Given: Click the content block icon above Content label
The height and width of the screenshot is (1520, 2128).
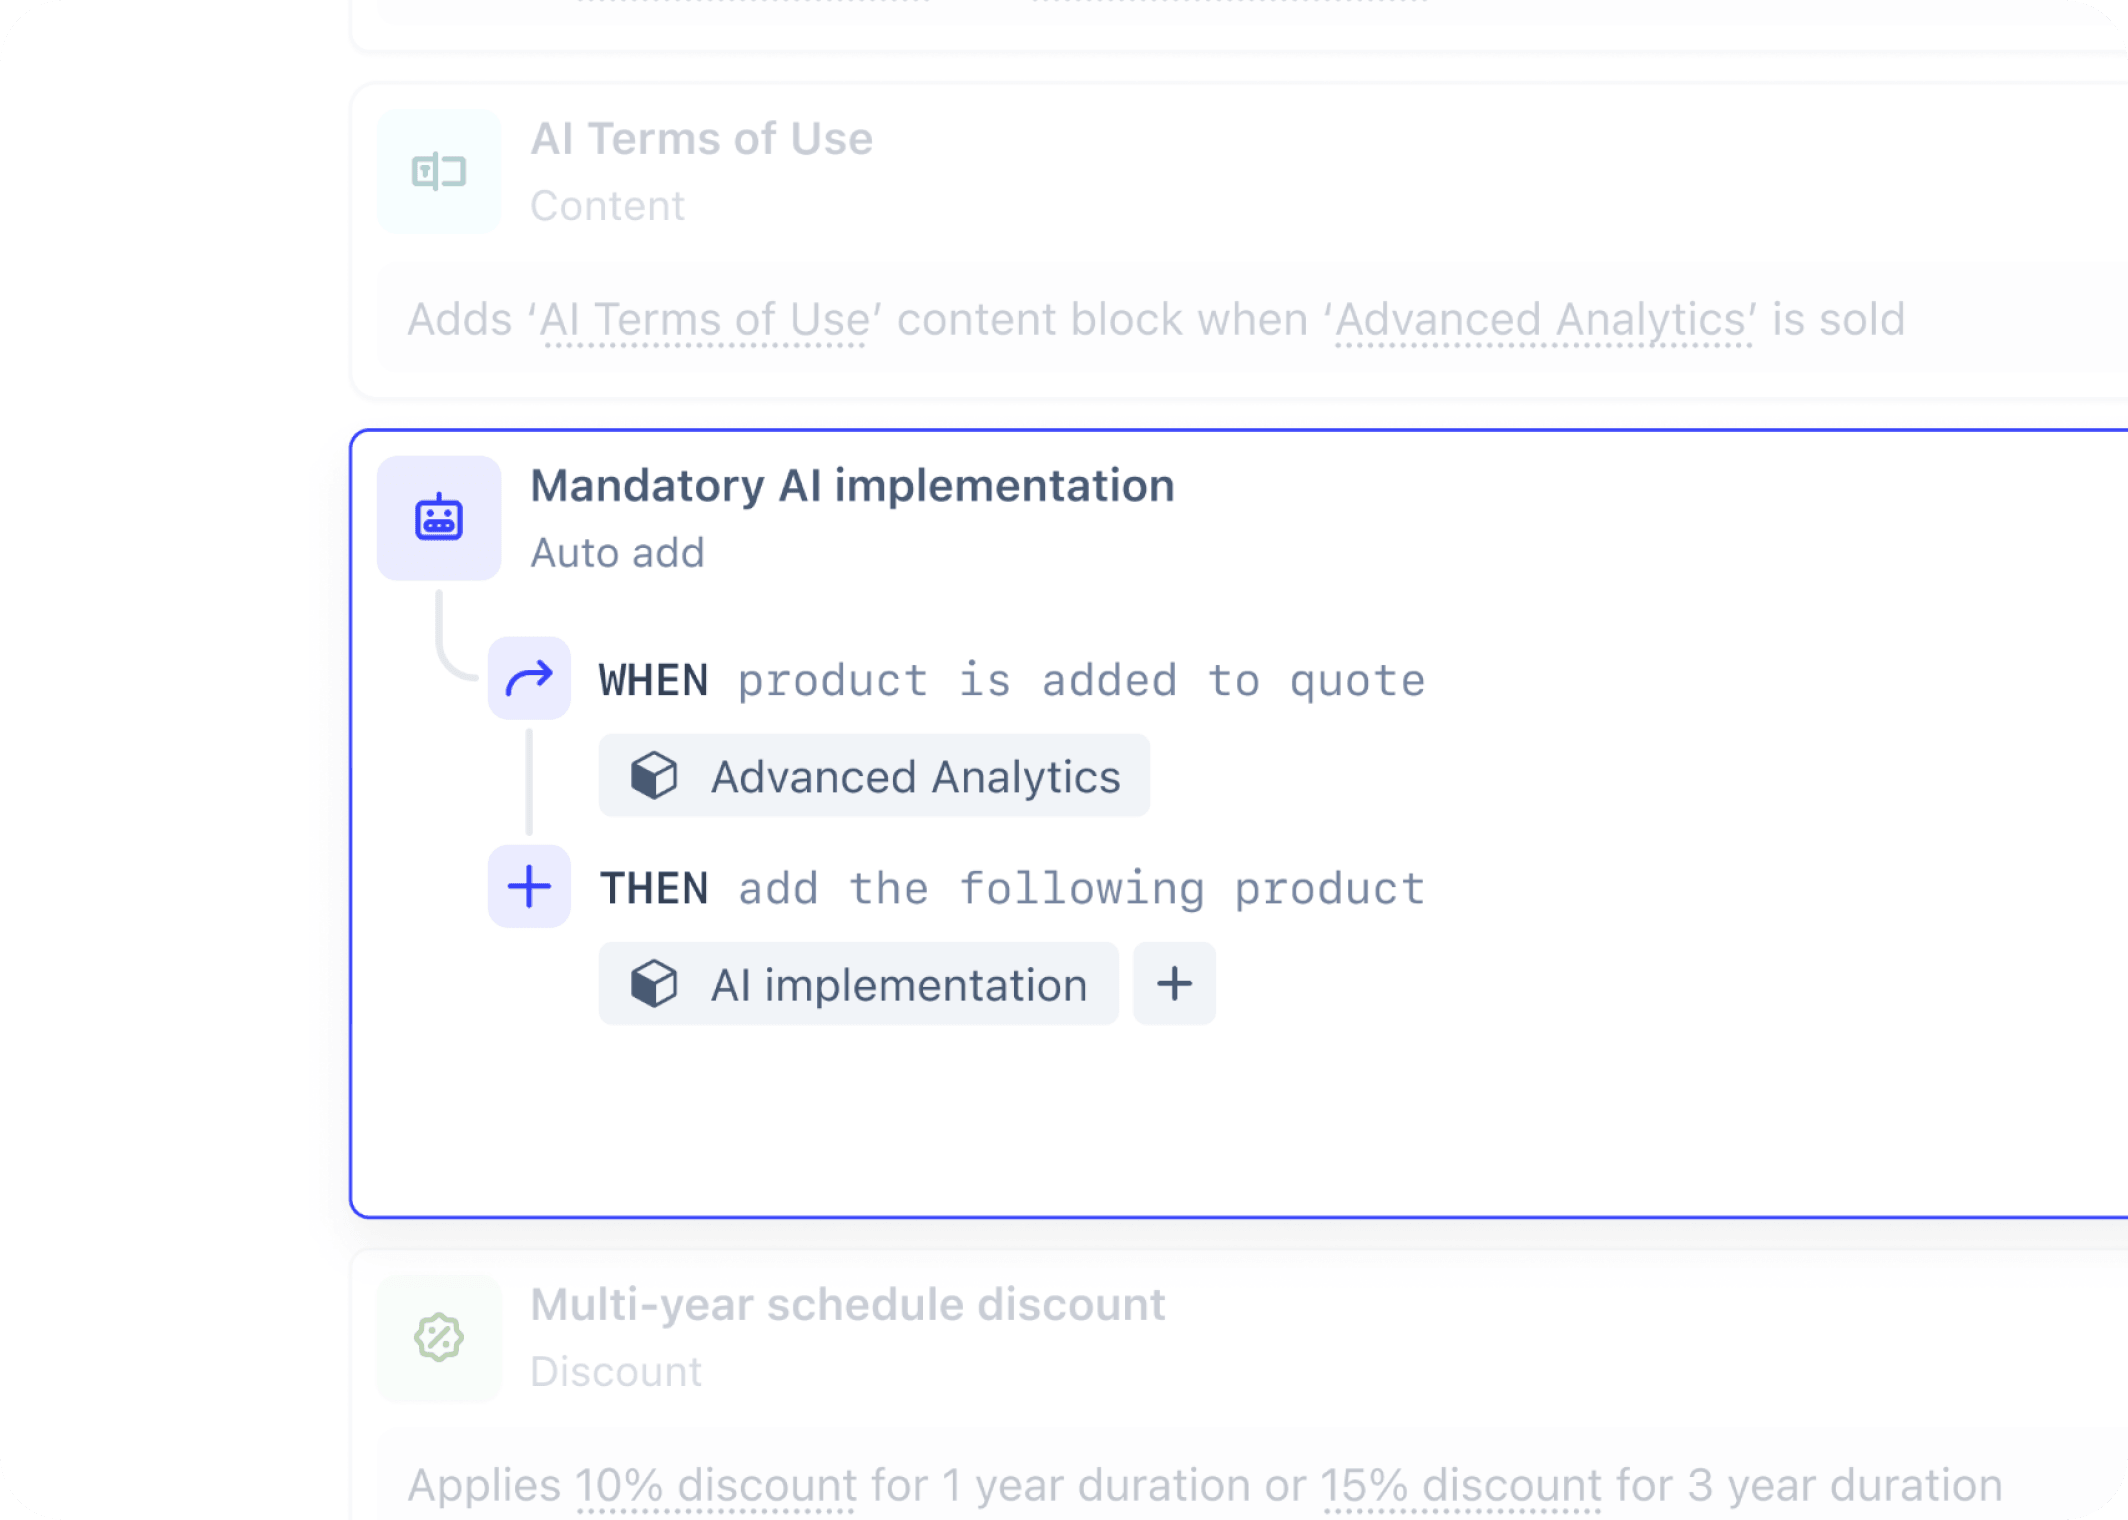Looking at the screenshot, I should (x=438, y=172).
